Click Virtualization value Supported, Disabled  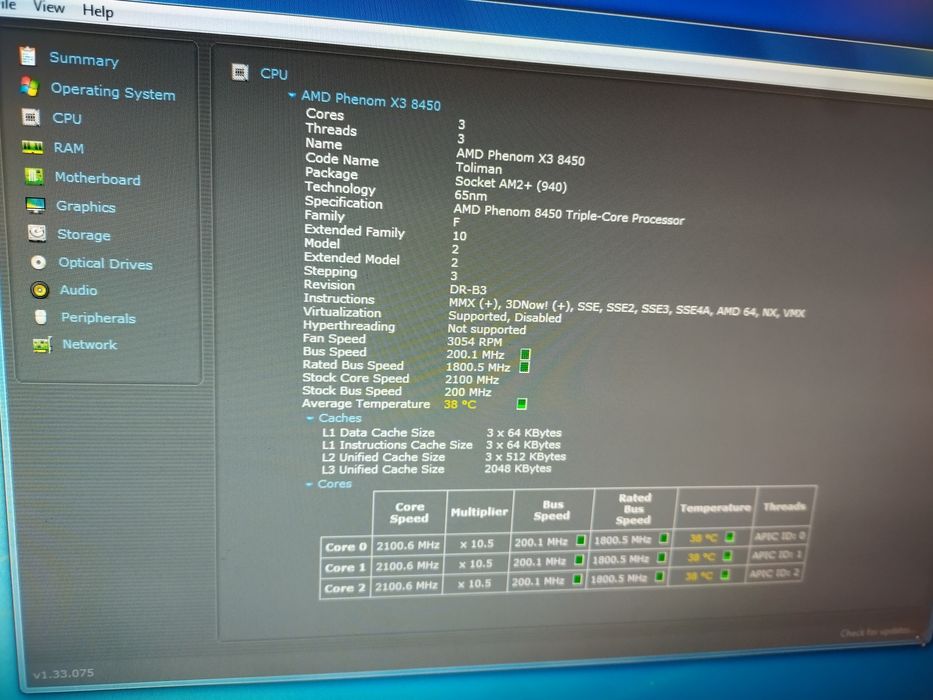505,317
